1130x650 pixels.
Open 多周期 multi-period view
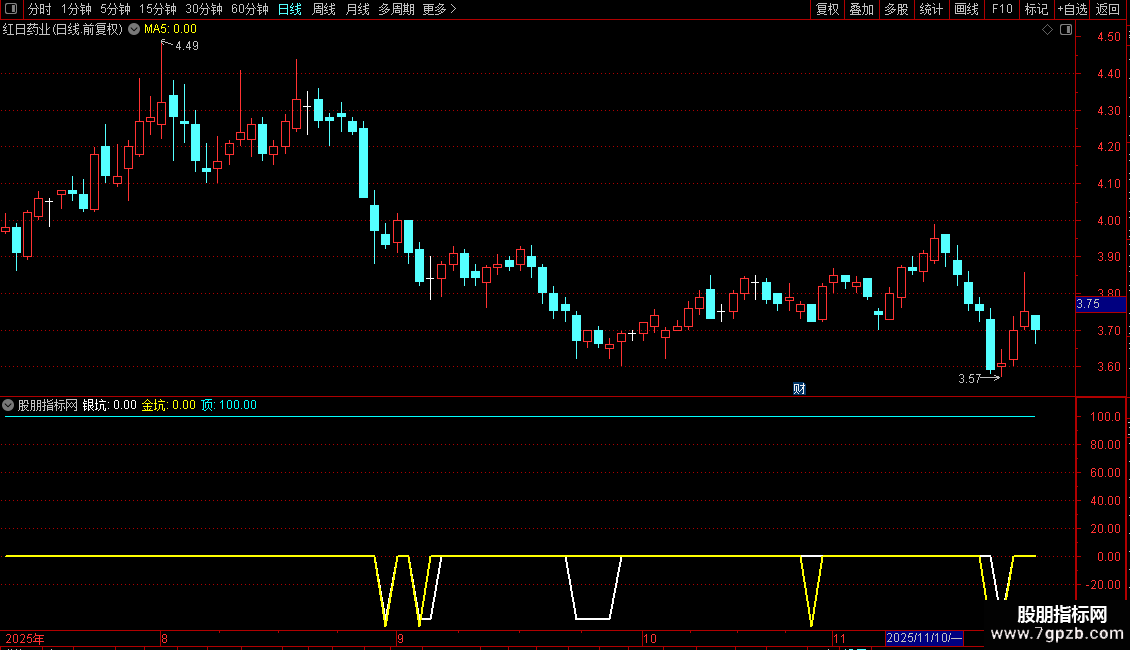pyautogui.click(x=396, y=9)
